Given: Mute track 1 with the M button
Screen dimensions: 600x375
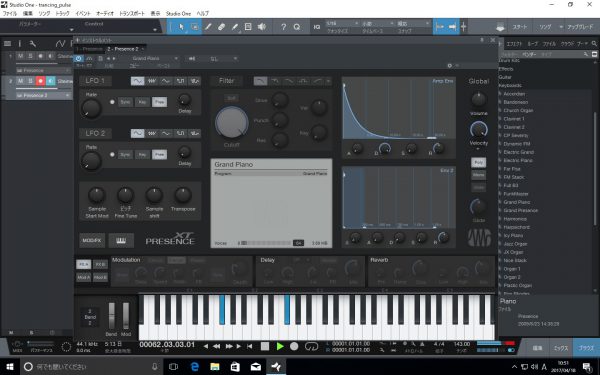Looking at the screenshot, I should (x=20, y=56).
